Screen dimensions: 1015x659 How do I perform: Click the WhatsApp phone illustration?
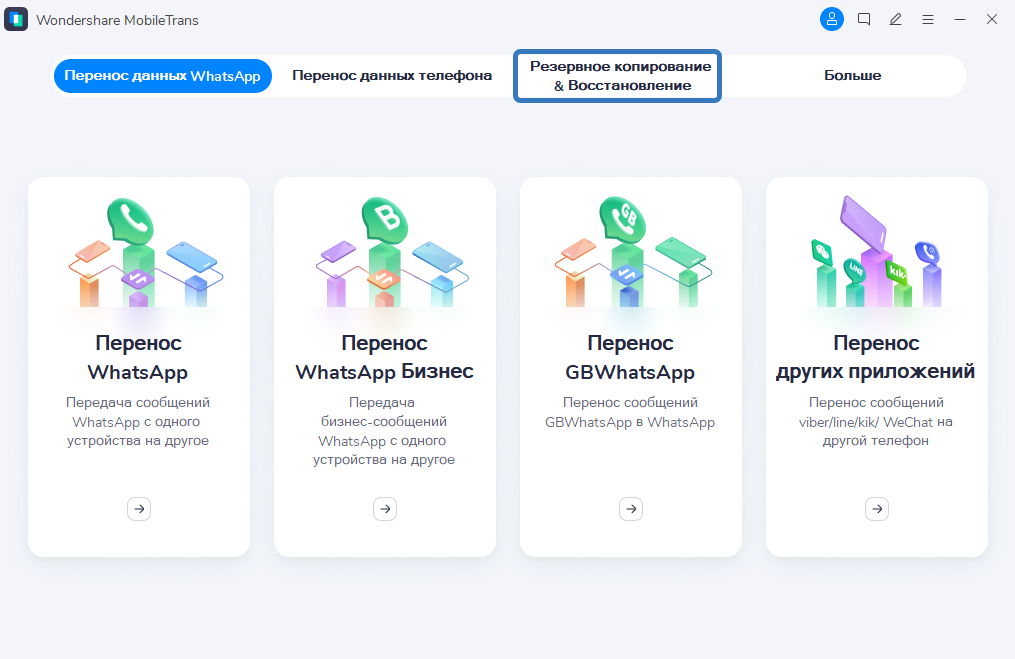pos(146,252)
